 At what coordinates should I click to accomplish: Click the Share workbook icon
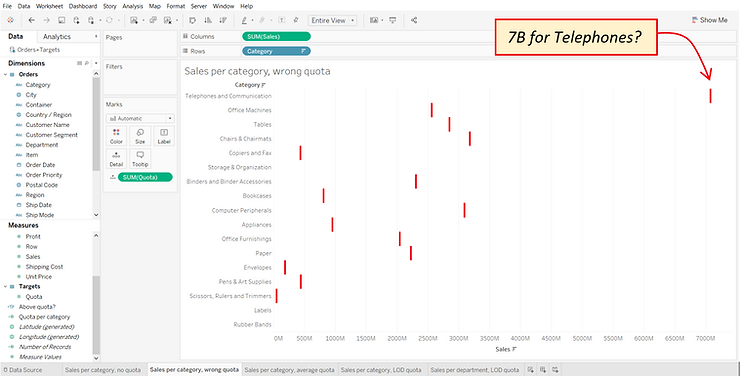tap(414, 20)
